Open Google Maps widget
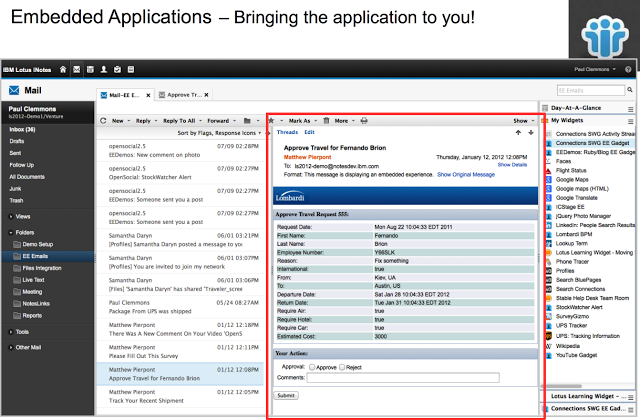Screen dimensions: 640x420 tap(572, 180)
